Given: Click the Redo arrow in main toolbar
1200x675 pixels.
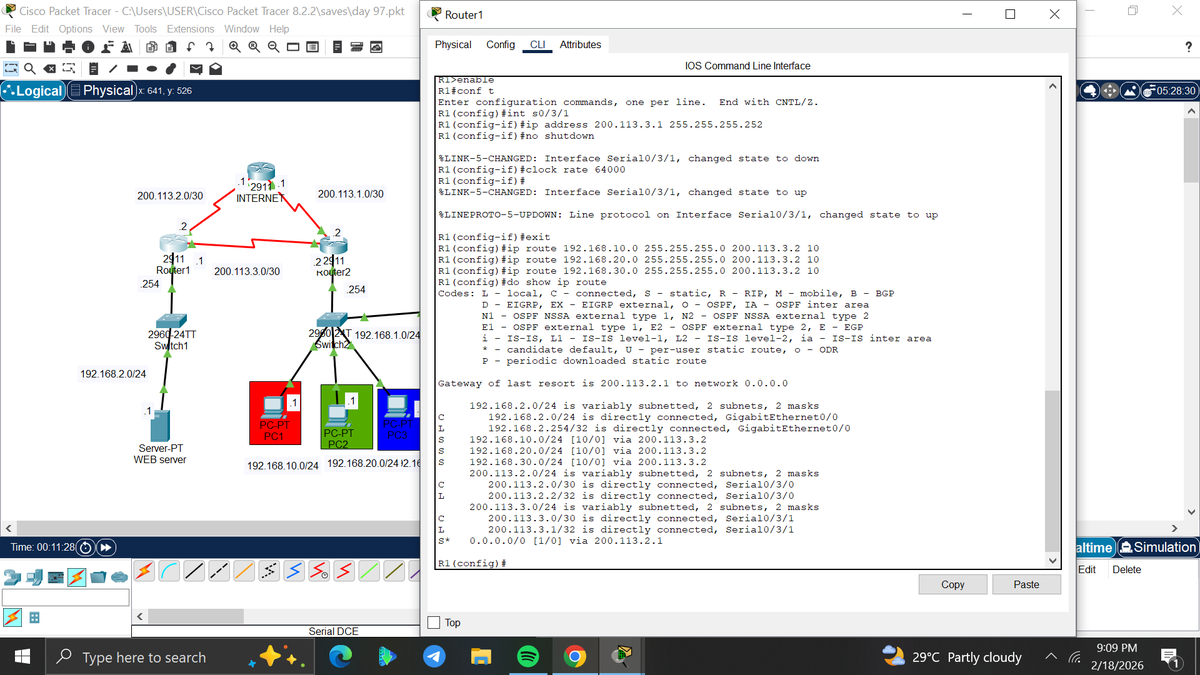Looking at the screenshot, I should pyautogui.click(x=210, y=47).
